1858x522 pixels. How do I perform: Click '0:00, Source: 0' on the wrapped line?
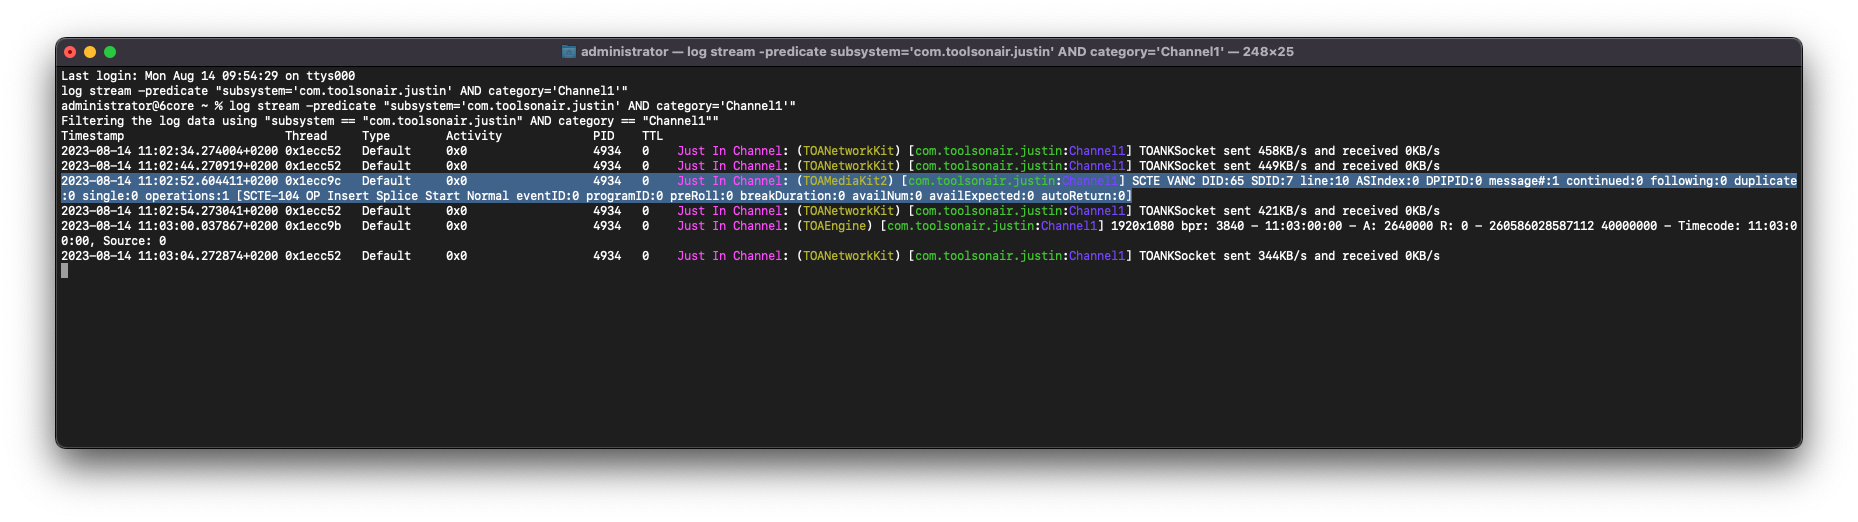point(114,241)
